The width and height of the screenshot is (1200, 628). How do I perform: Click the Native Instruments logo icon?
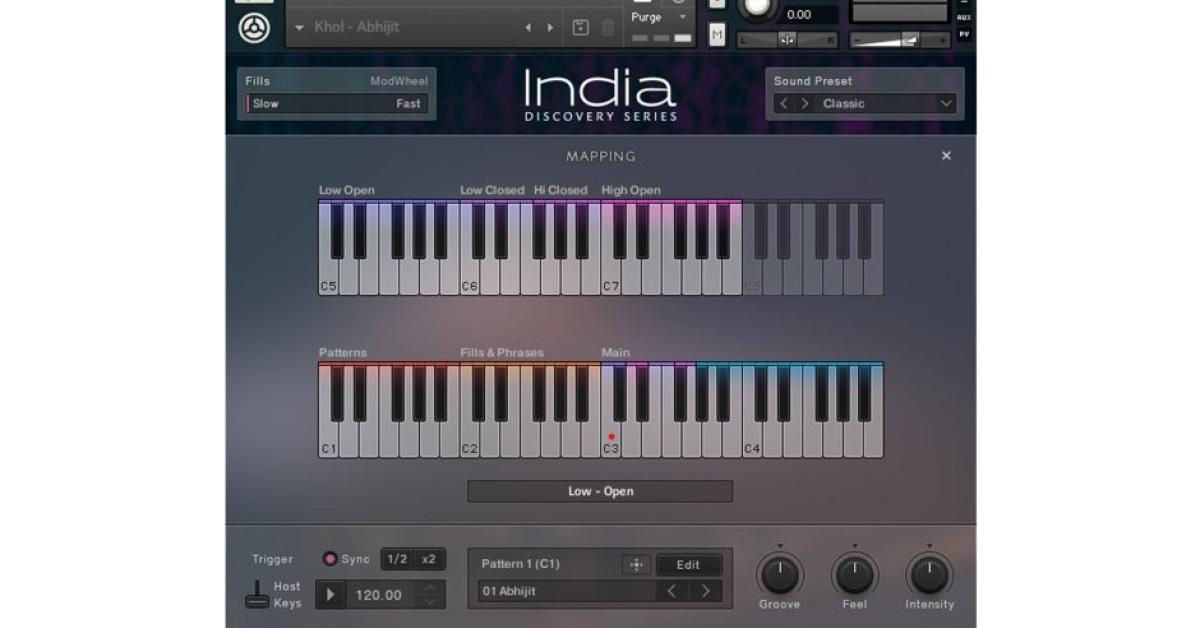point(255,26)
